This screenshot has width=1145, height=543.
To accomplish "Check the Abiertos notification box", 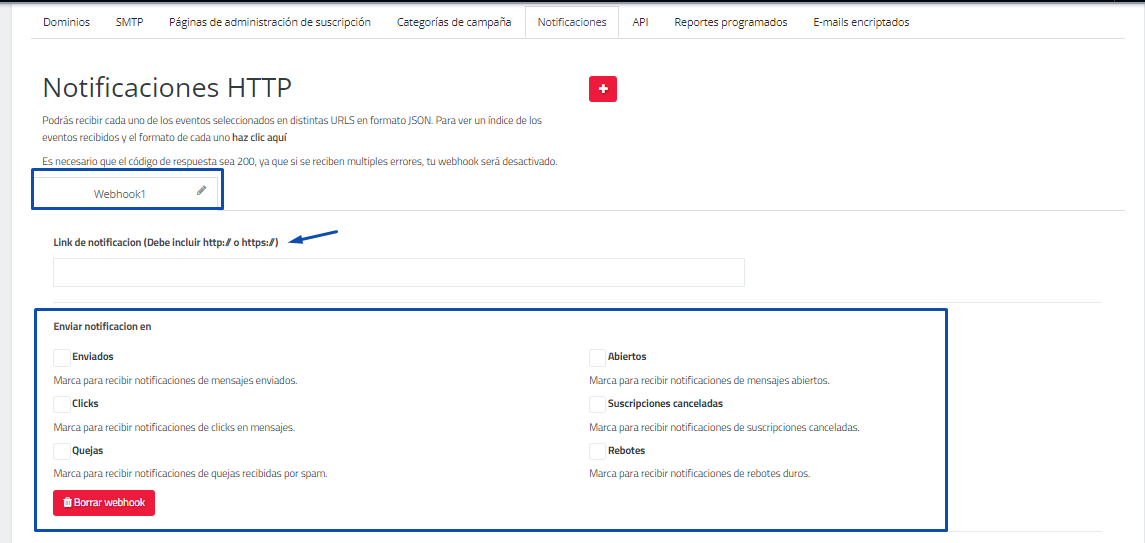I will (x=597, y=357).
